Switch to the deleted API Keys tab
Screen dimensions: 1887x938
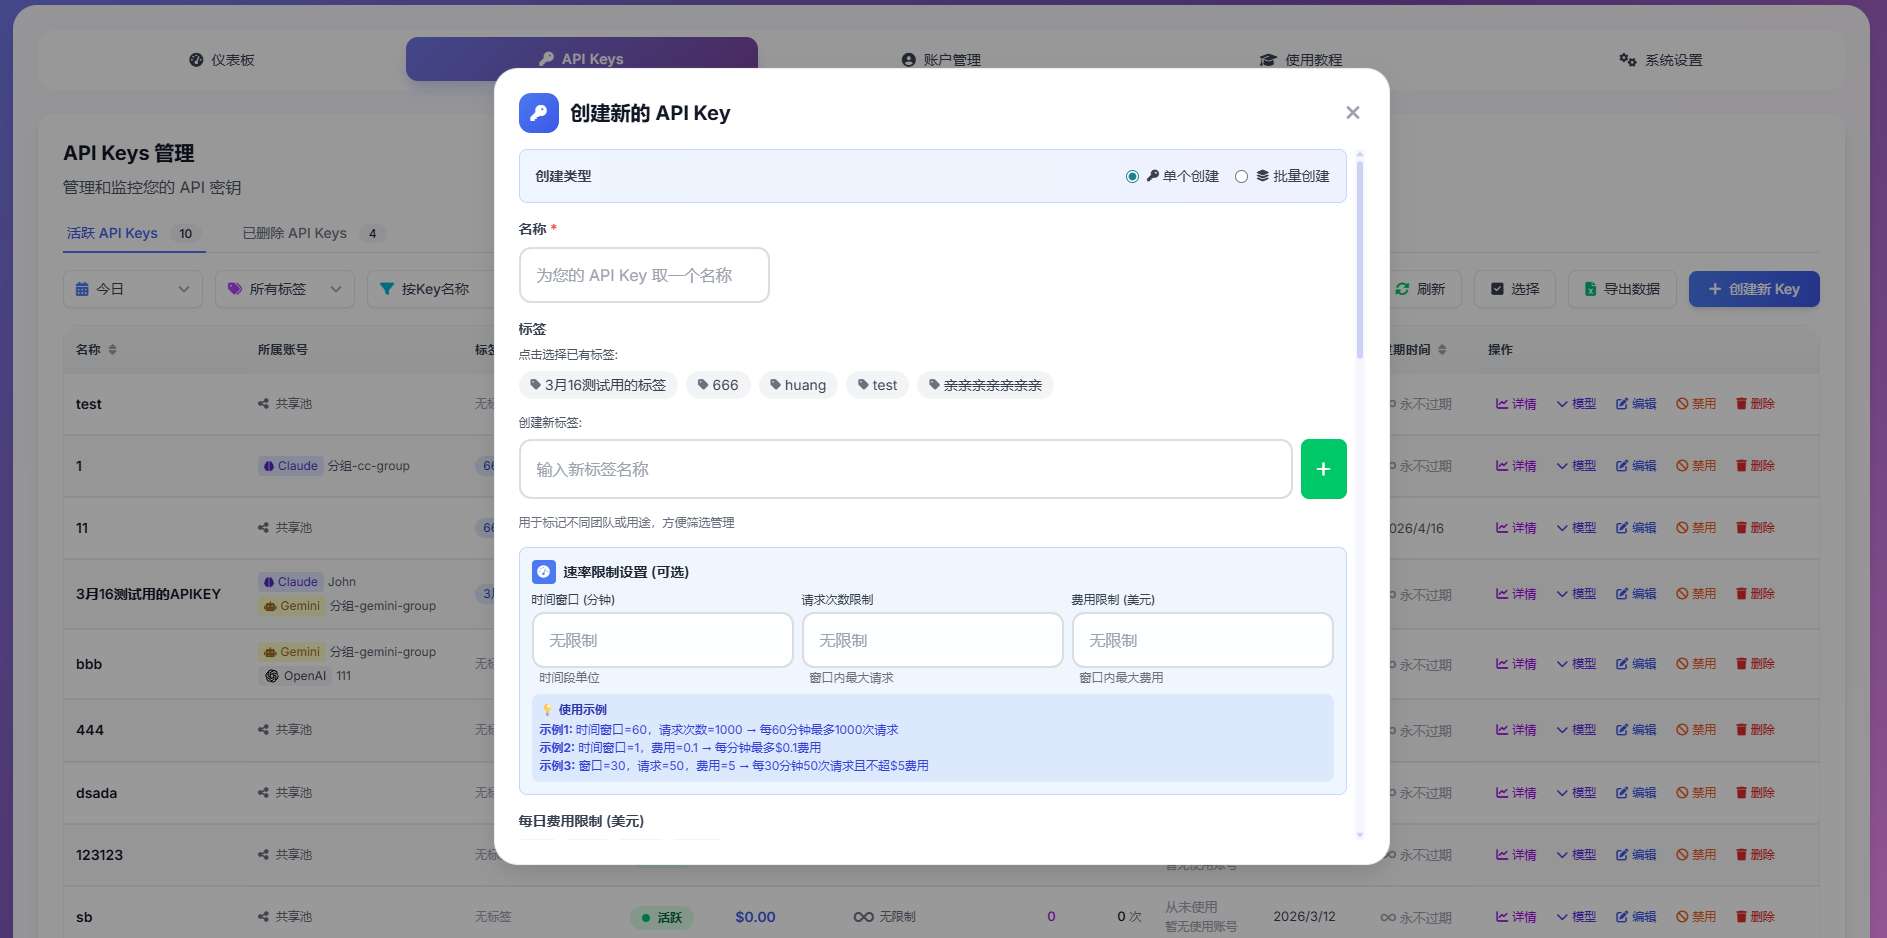coord(295,233)
